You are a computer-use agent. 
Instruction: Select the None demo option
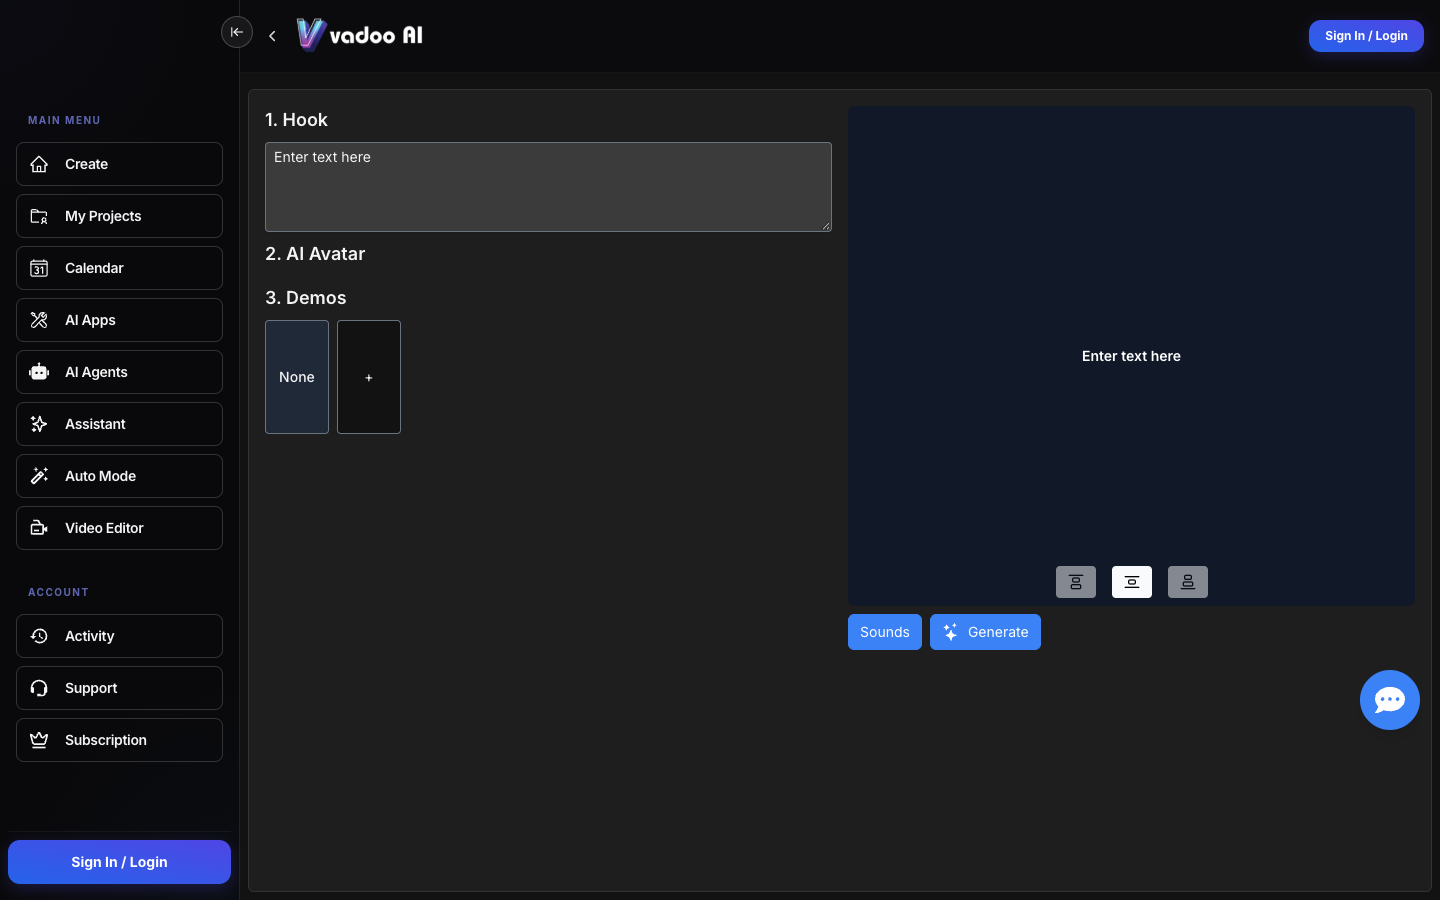coord(297,377)
